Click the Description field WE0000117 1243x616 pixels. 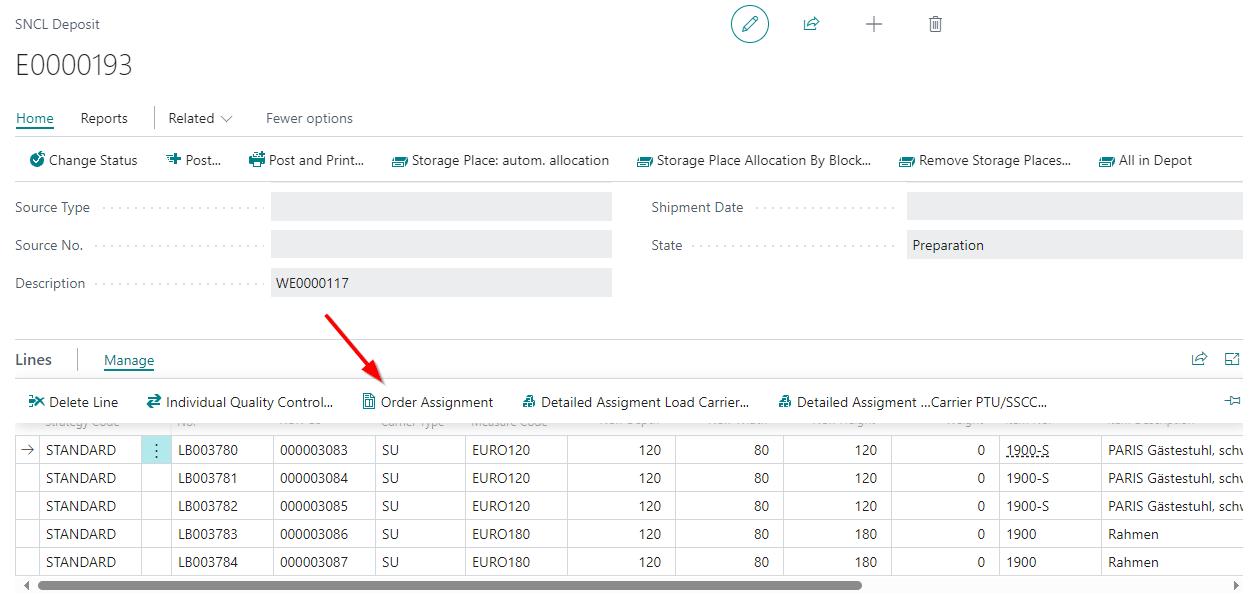(x=440, y=283)
